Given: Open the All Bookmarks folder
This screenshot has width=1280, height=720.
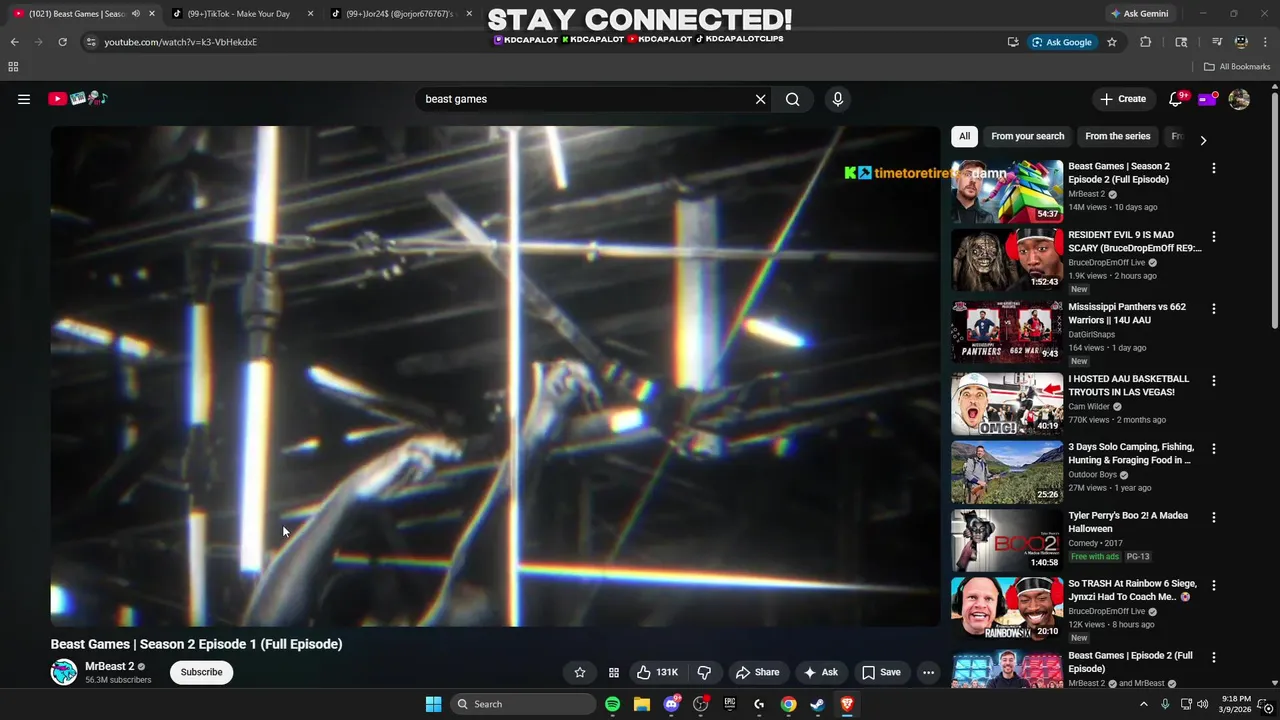Looking at the screenshot, I should [x=1237, y=67].
